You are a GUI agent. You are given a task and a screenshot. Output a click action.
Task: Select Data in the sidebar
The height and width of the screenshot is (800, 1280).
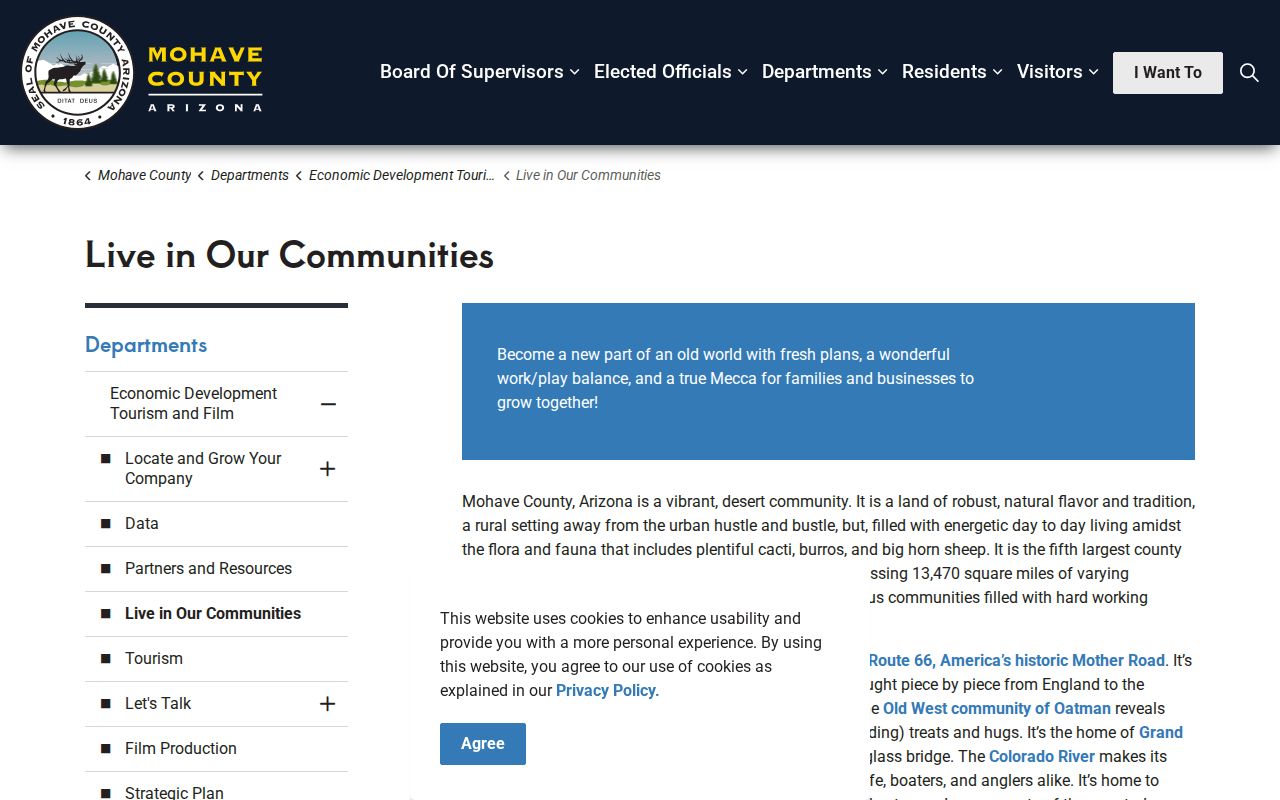click(x=142, y=523)
